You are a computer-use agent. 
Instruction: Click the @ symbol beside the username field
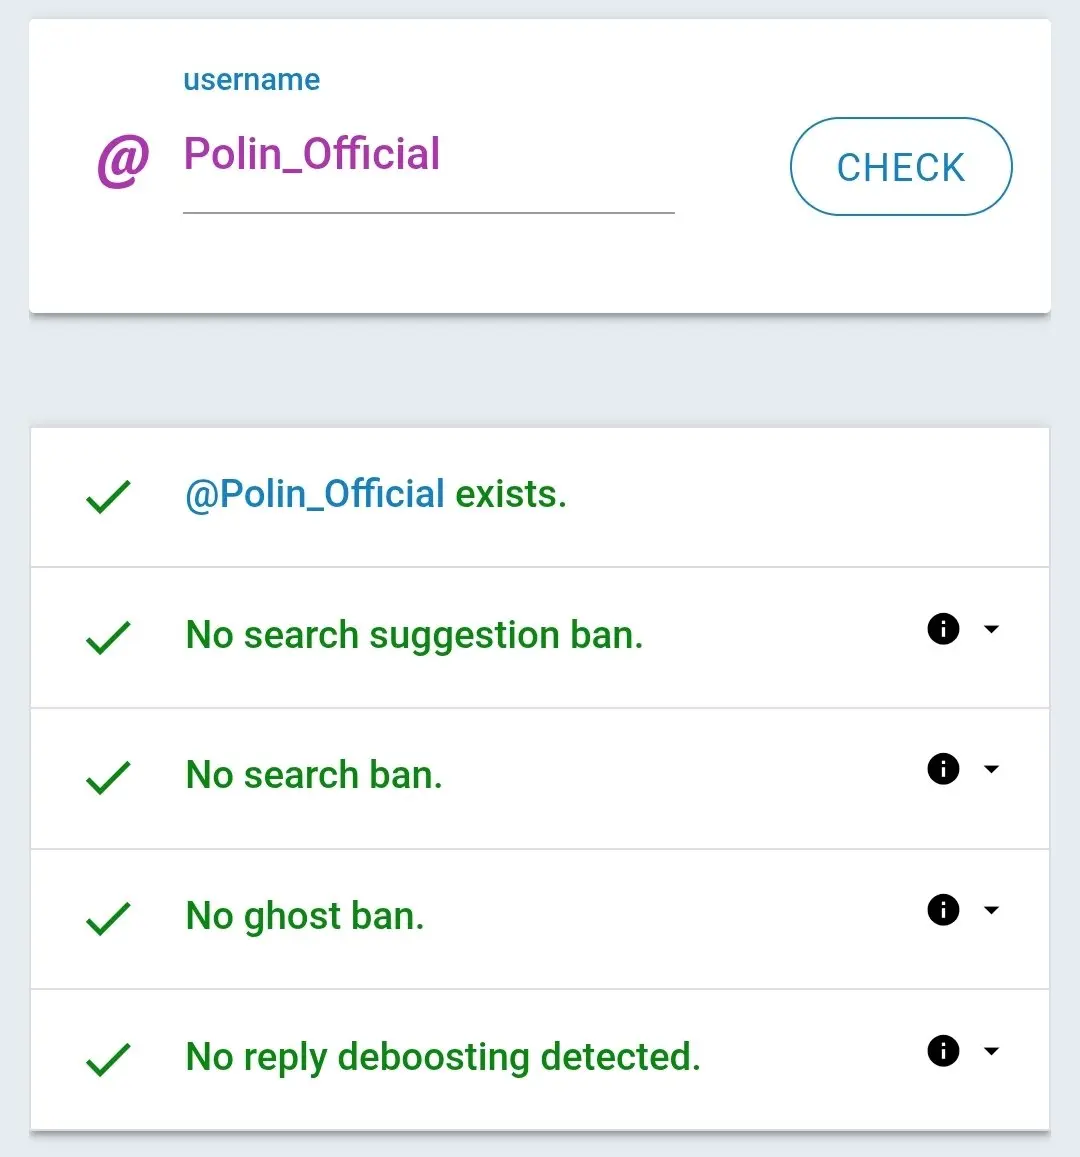(122, 158)
